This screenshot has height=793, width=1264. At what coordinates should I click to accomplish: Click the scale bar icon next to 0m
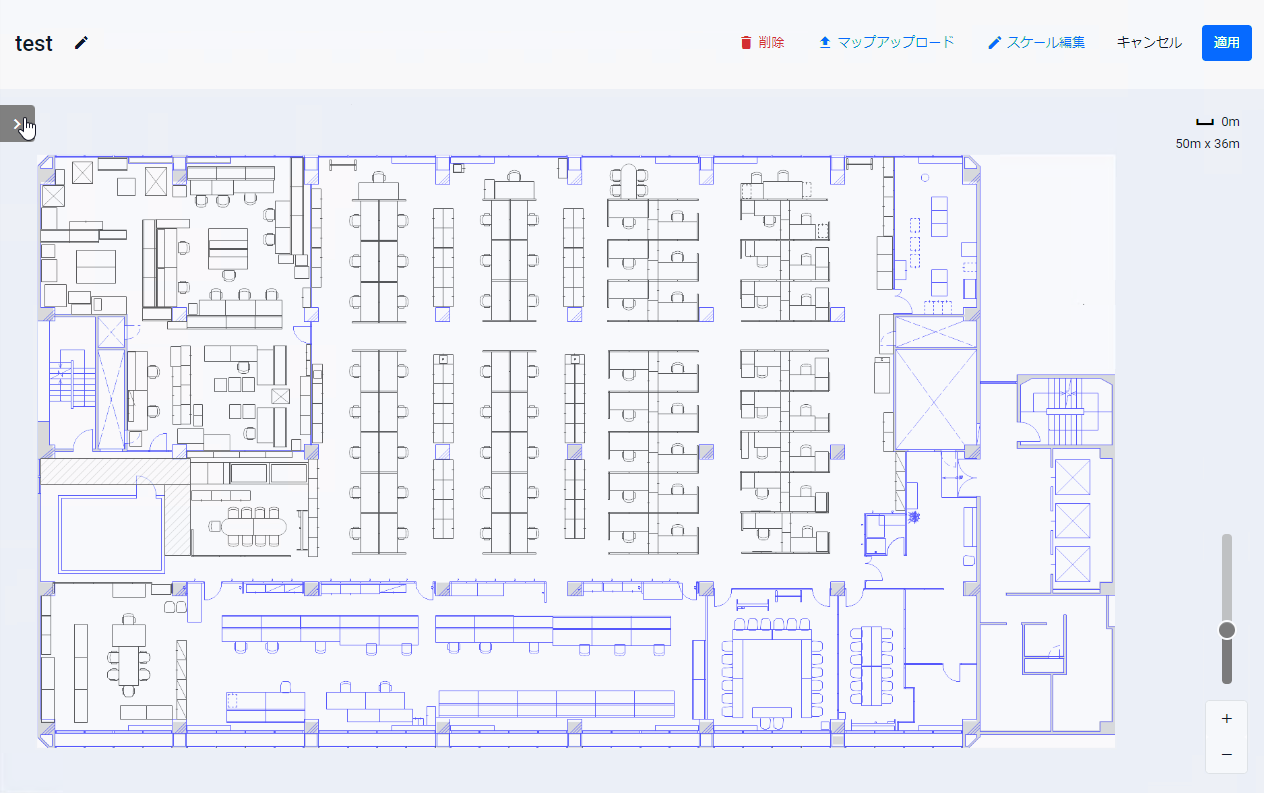coord(1204,122)
